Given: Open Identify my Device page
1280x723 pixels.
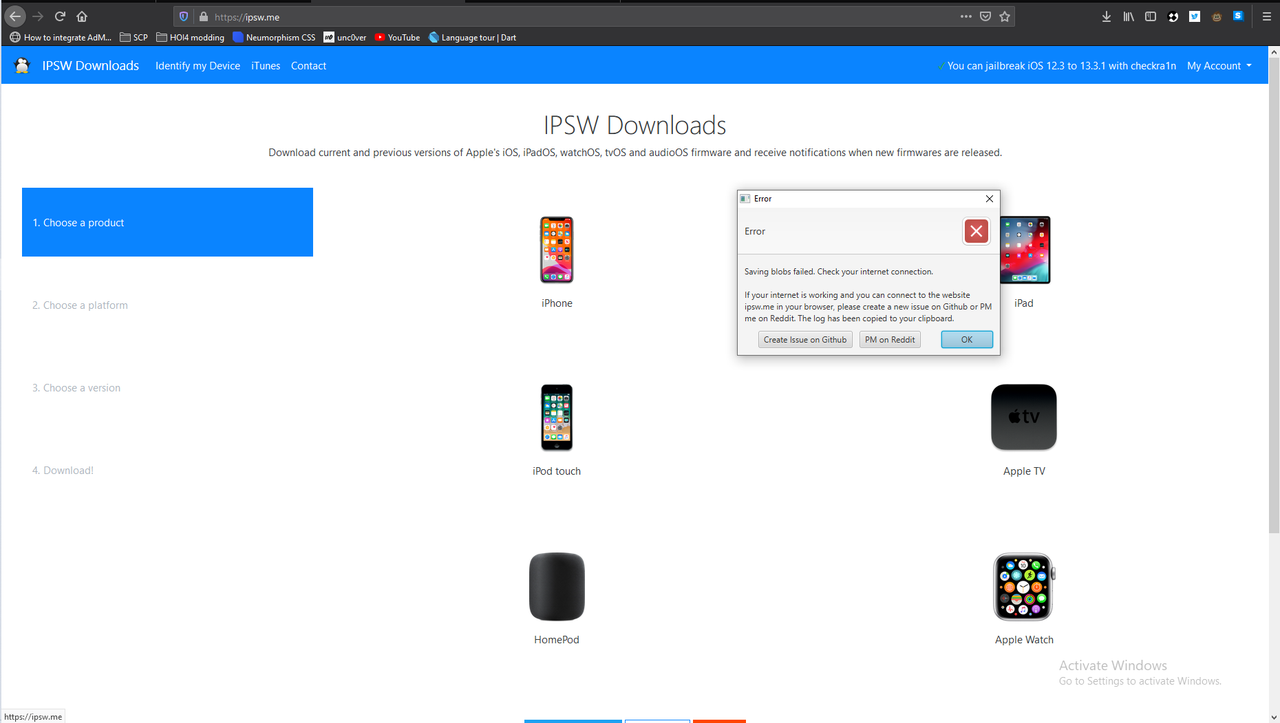Looking at the screenshot, I should (x=198, y=66).
